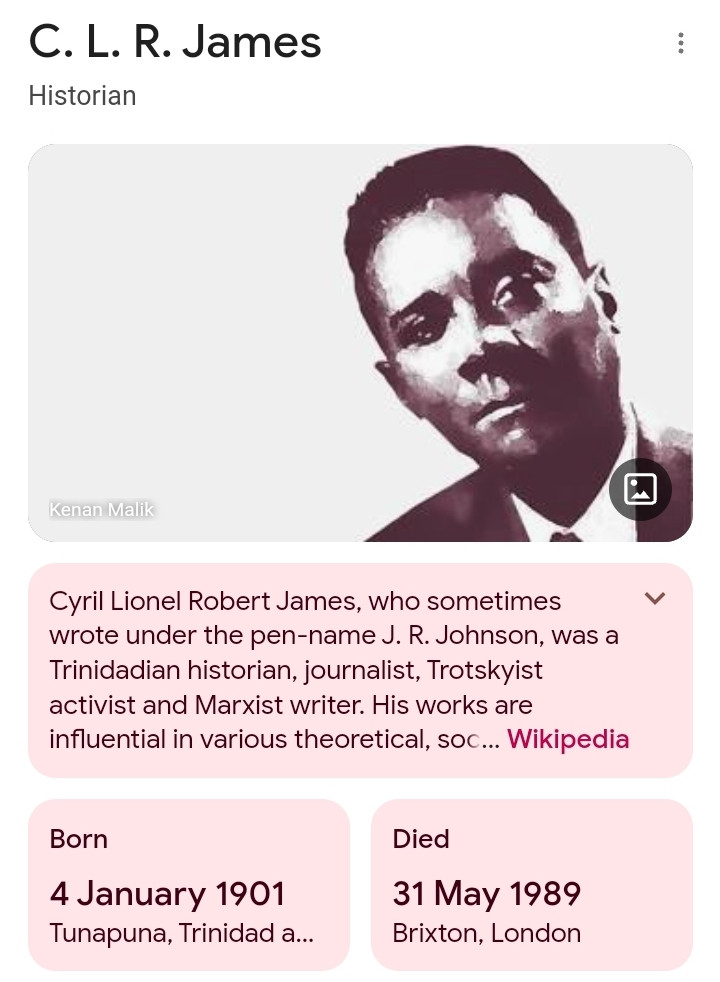Open the Wikipedia link

coord(568,740)
